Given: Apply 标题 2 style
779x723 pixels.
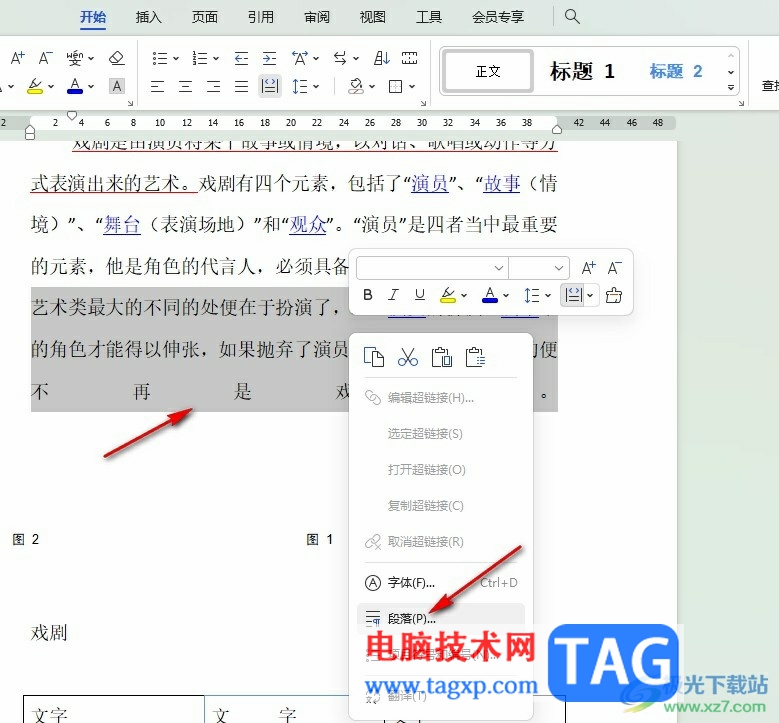Looking at the screenshot, I should pos(676,72).
